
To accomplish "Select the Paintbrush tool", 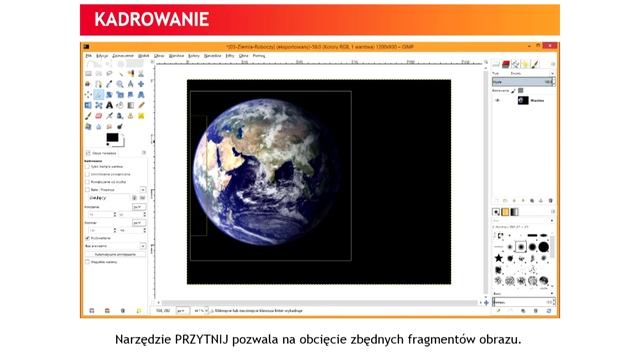I will click(88, 116).
